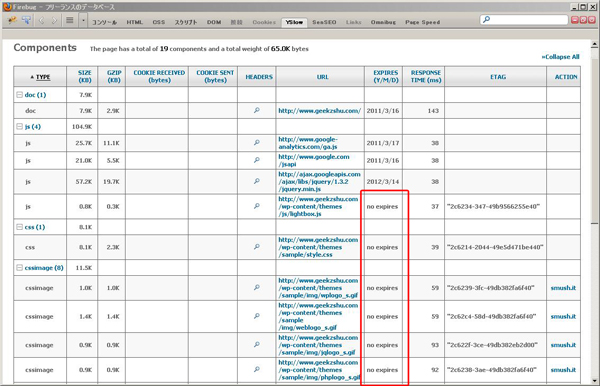Click the back arrow in toolbar
Screen dimensions: 600x386
(x=41, y=20)
